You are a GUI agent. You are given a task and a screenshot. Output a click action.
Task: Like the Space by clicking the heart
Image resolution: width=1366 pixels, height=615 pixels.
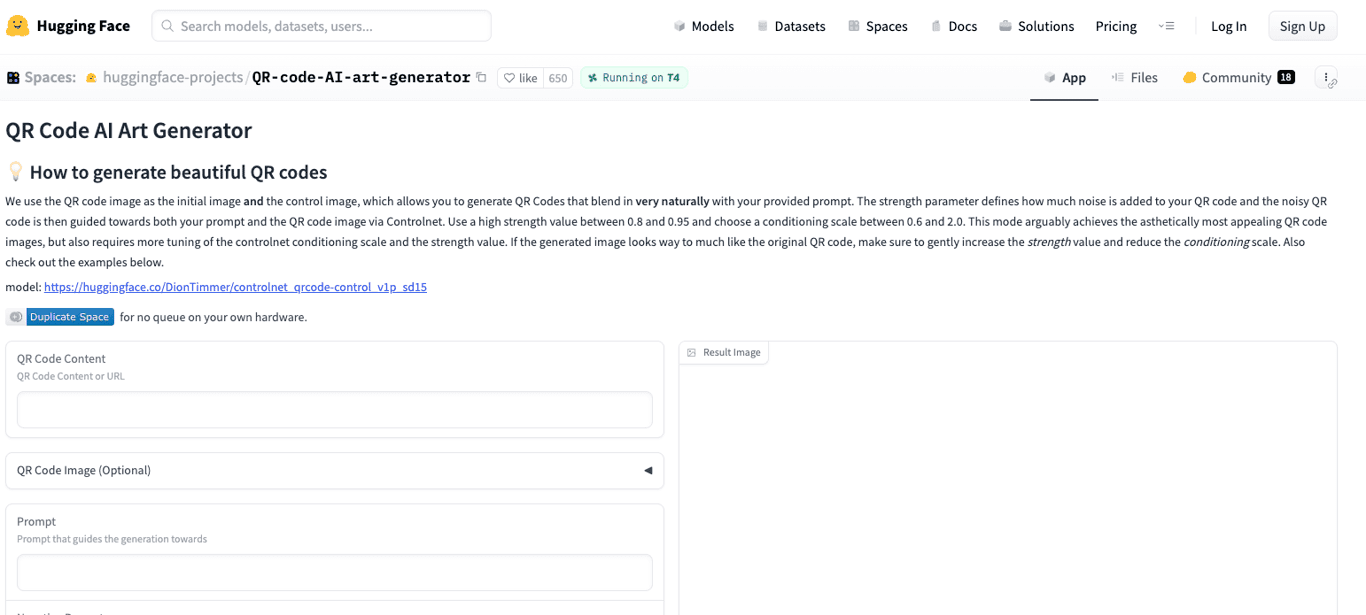point(511,77)
